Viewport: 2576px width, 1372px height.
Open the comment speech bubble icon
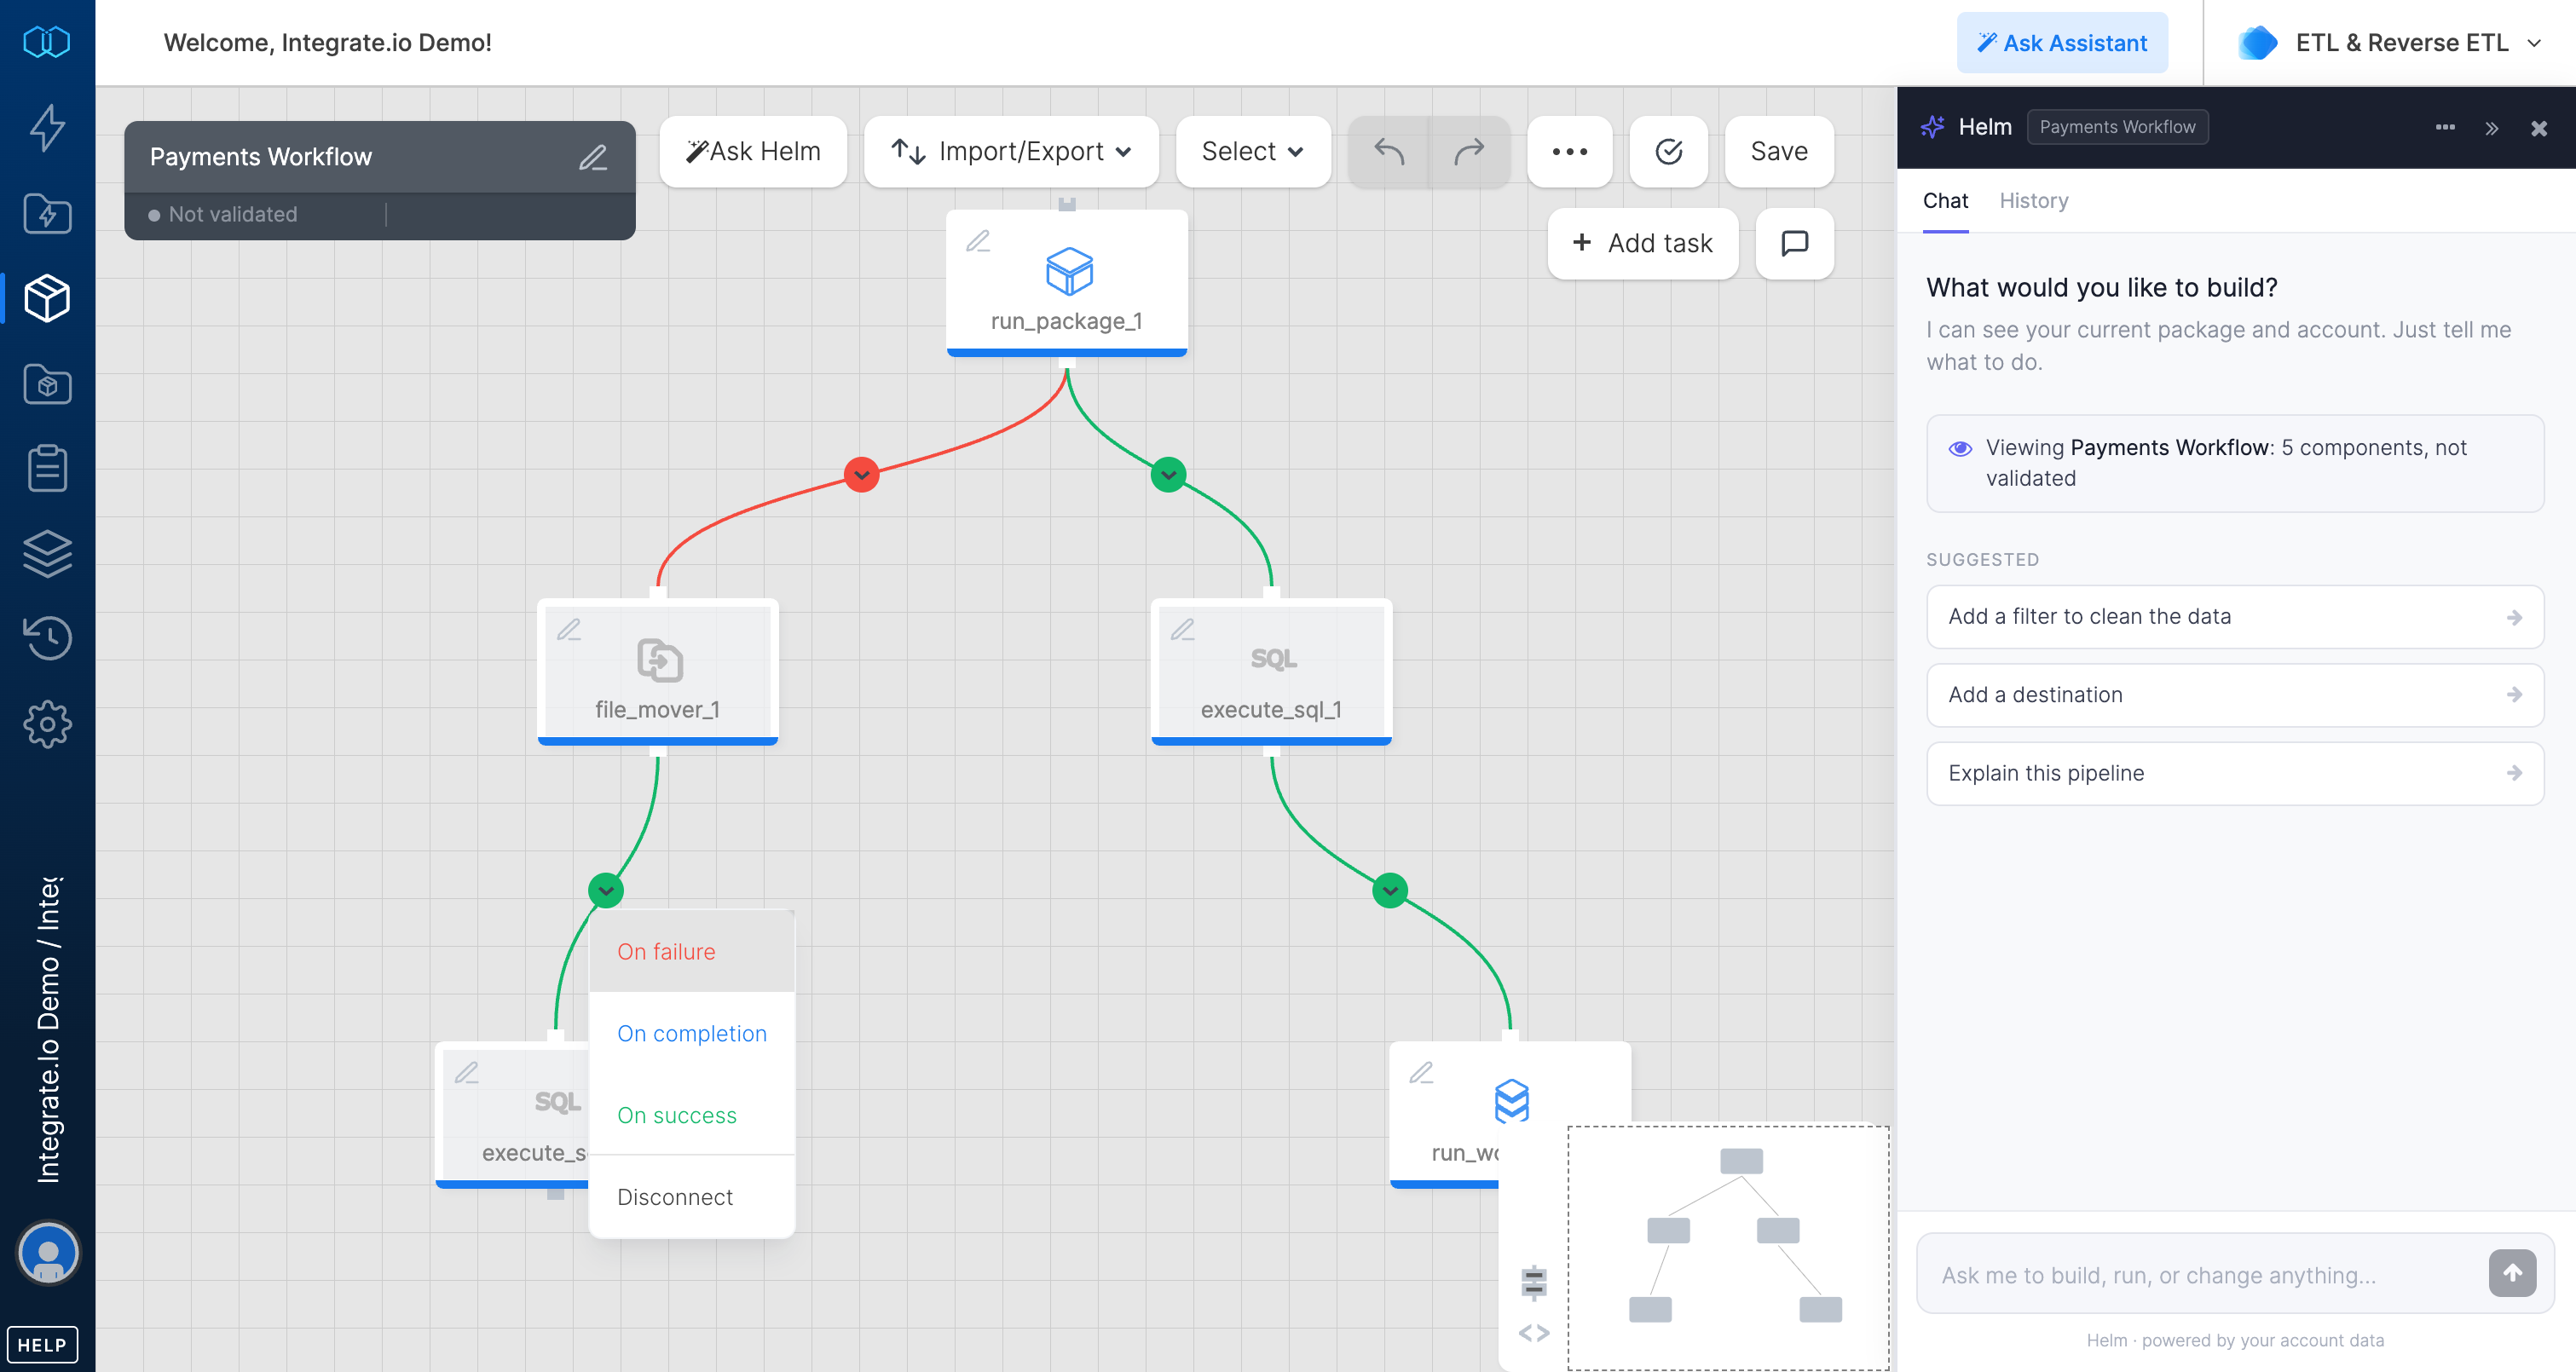click(x=1795, y=243)
